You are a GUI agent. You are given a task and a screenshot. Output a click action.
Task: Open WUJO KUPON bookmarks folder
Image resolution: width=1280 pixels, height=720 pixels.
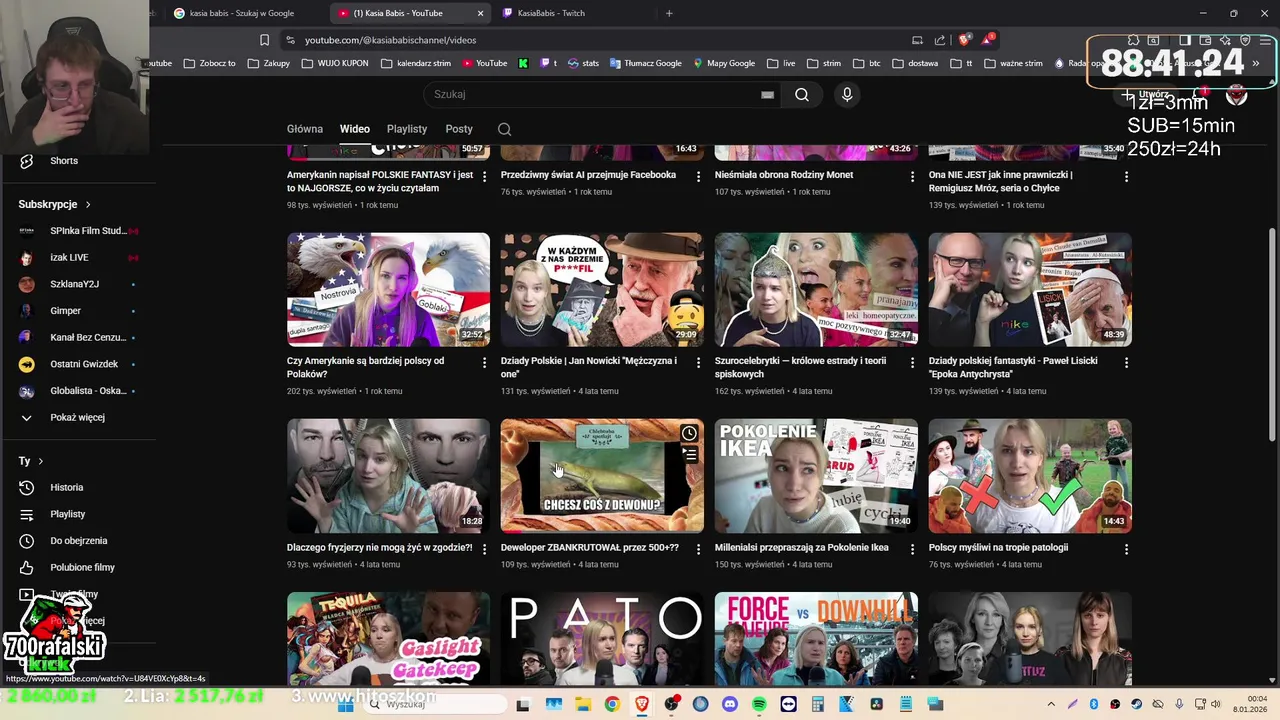(335, 63)
